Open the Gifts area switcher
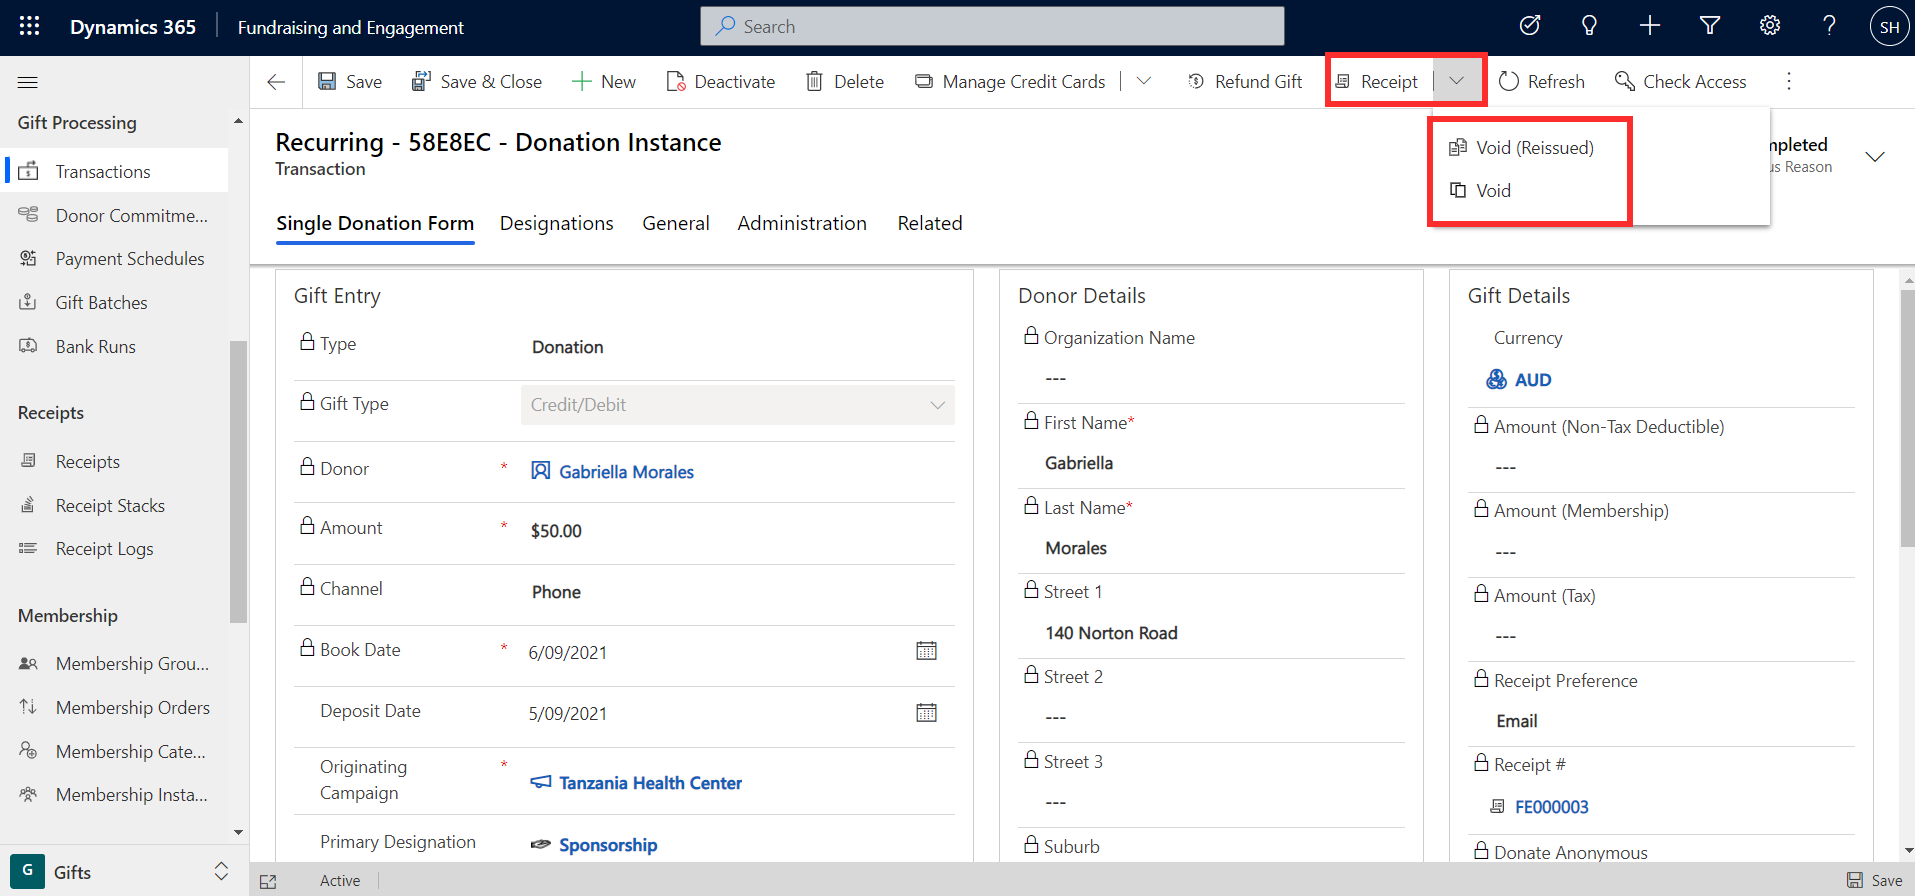The image size is (1915, 896). coord(124,872)
